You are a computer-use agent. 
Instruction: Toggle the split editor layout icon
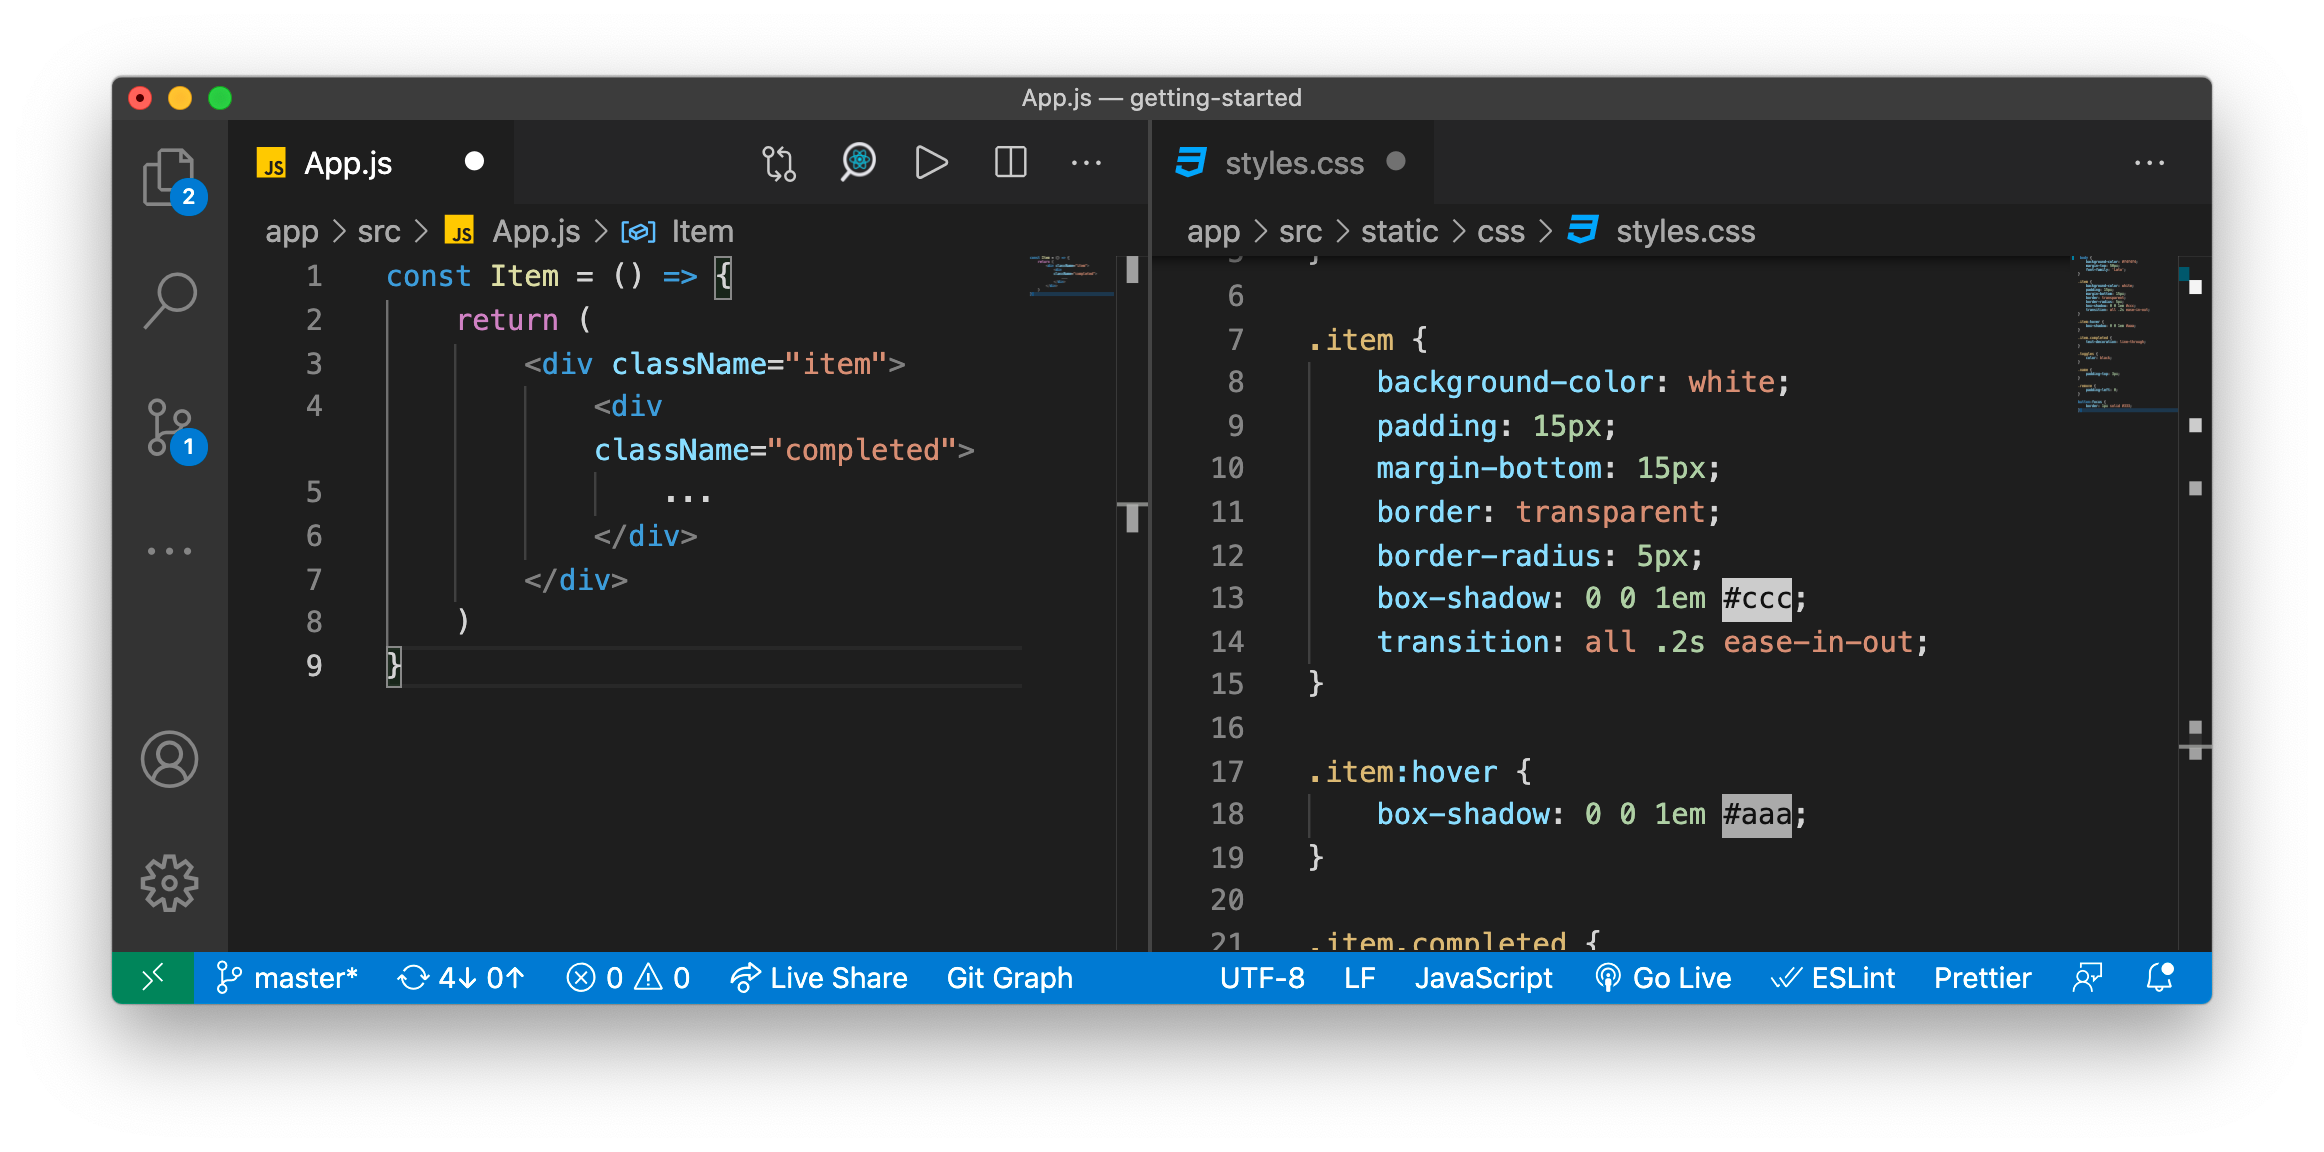point(1010,163)
